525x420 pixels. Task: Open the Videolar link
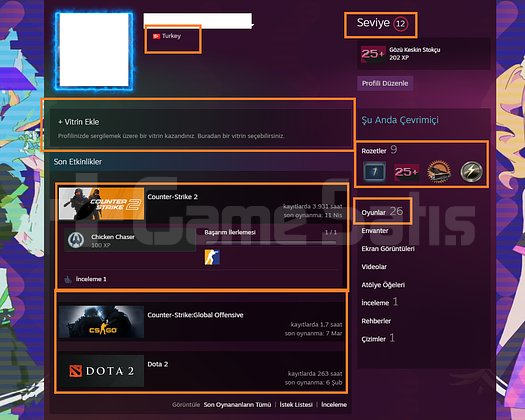pos(374,267)
